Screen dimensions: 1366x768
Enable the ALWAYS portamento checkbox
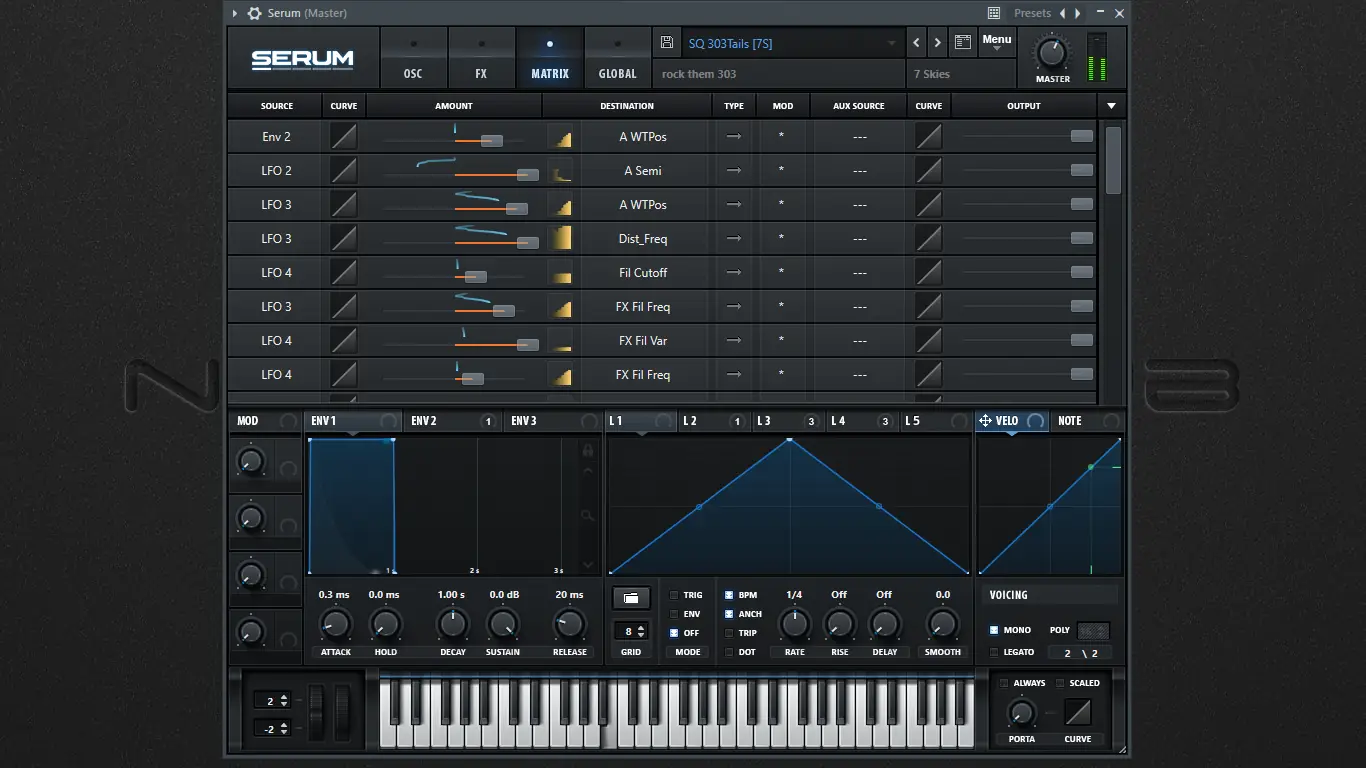(1005, 683)
